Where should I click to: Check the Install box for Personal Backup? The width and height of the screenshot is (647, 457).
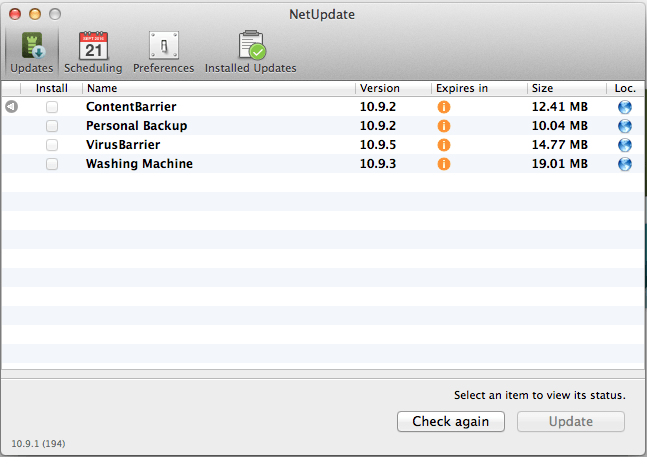[52, 126]
